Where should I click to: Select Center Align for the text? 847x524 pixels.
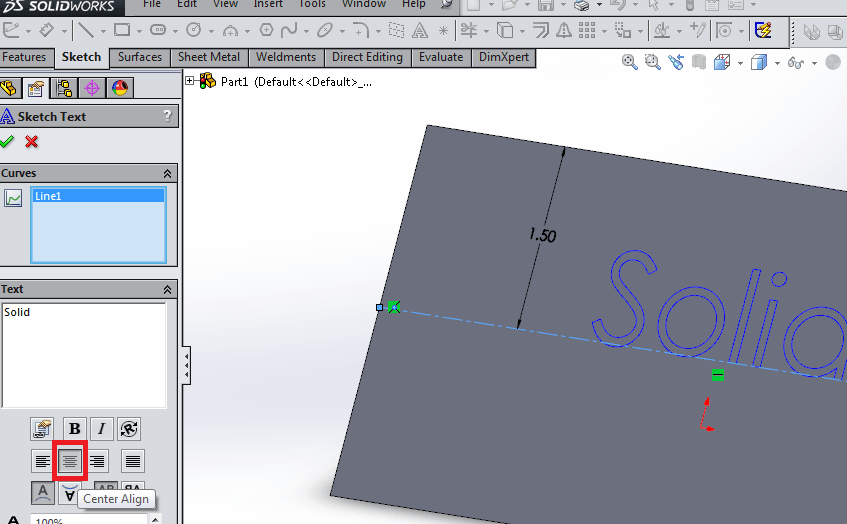pyautogui.click(x=70, y=461)
